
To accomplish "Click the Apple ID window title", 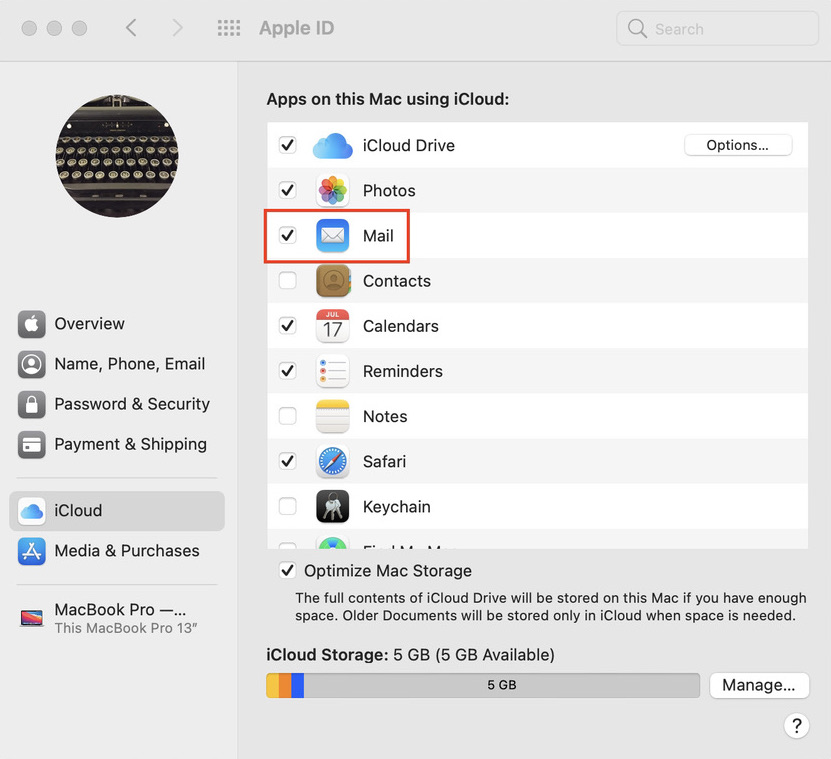I will [x=296, y=28].
